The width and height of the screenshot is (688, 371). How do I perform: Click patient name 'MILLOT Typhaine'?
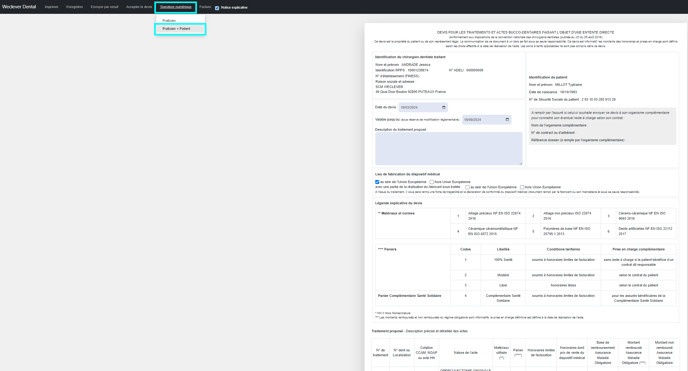point(568,85)
